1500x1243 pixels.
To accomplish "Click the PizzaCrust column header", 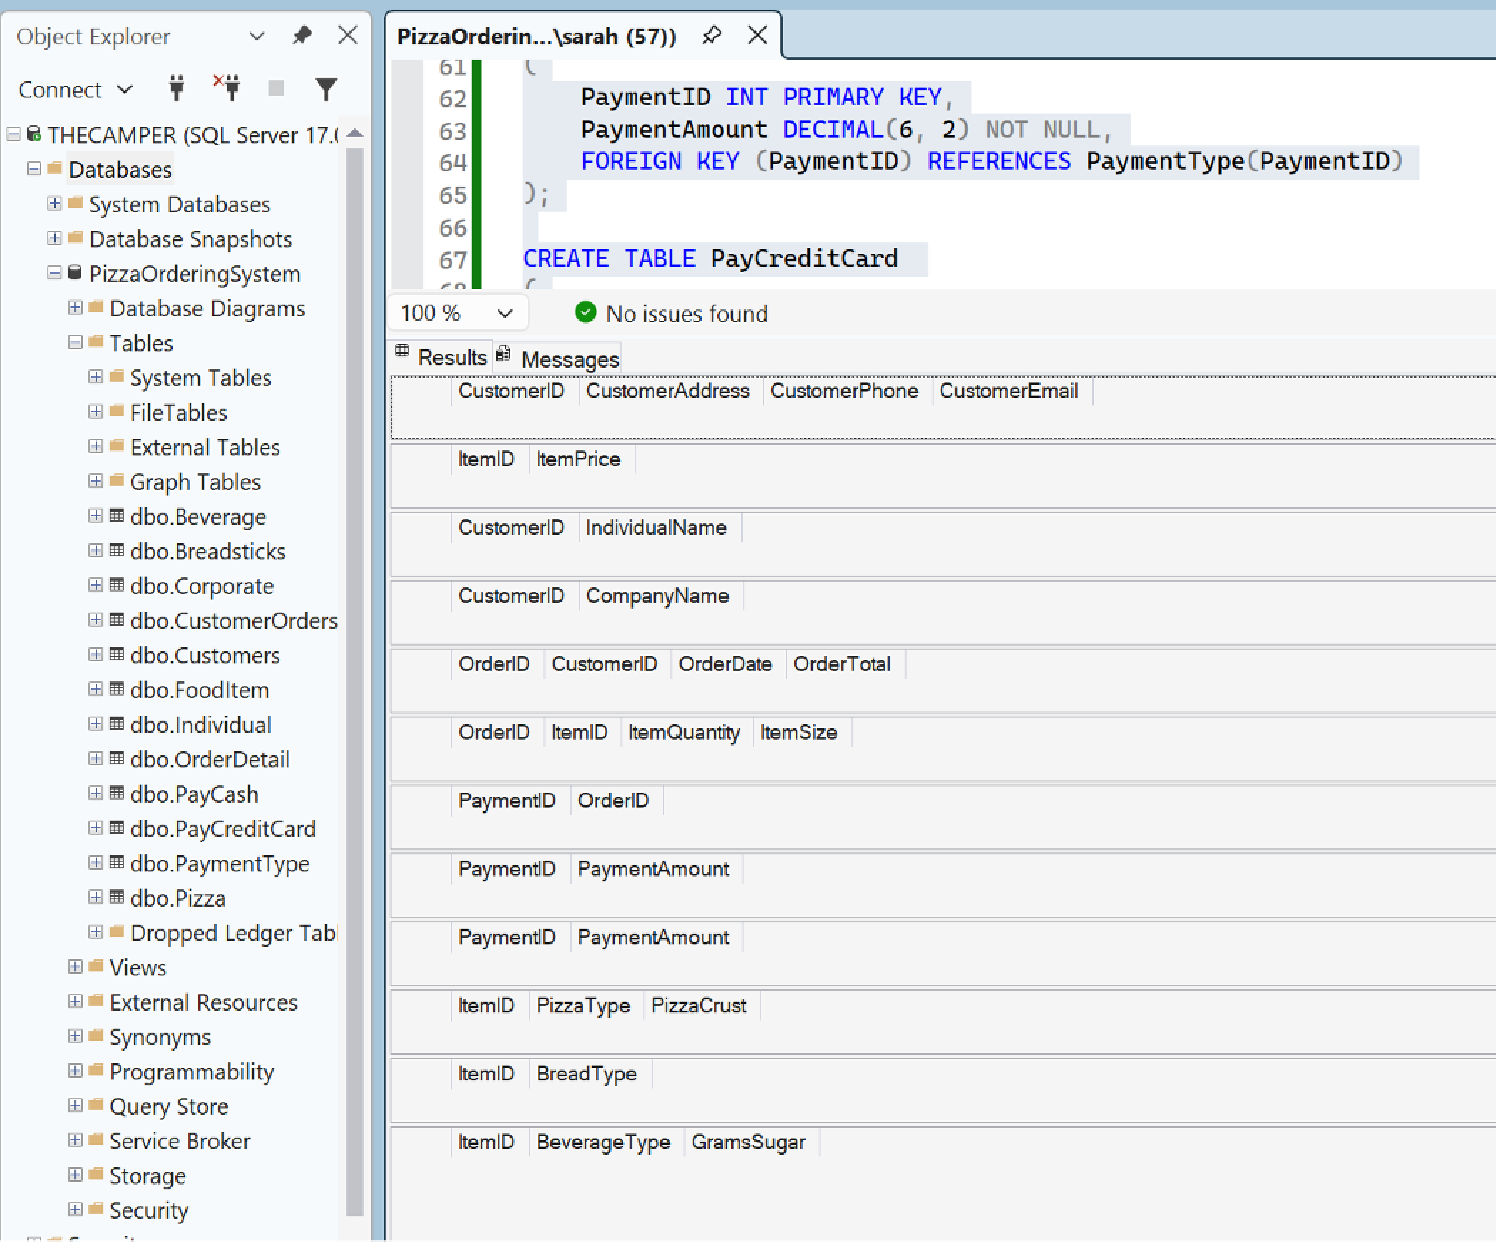I will coord(699,1005).
